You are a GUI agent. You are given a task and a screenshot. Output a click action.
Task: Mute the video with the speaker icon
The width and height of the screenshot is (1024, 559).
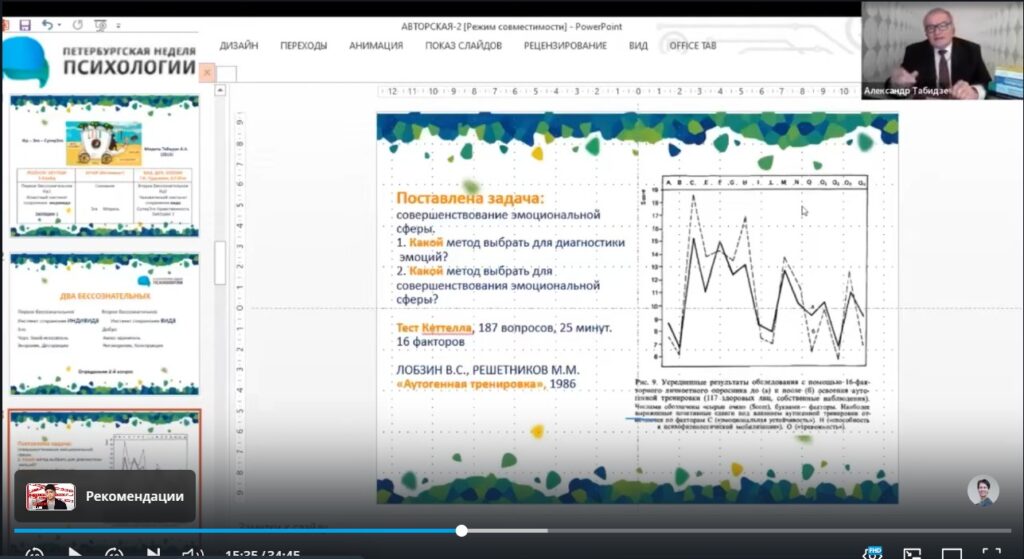point(191,553)
